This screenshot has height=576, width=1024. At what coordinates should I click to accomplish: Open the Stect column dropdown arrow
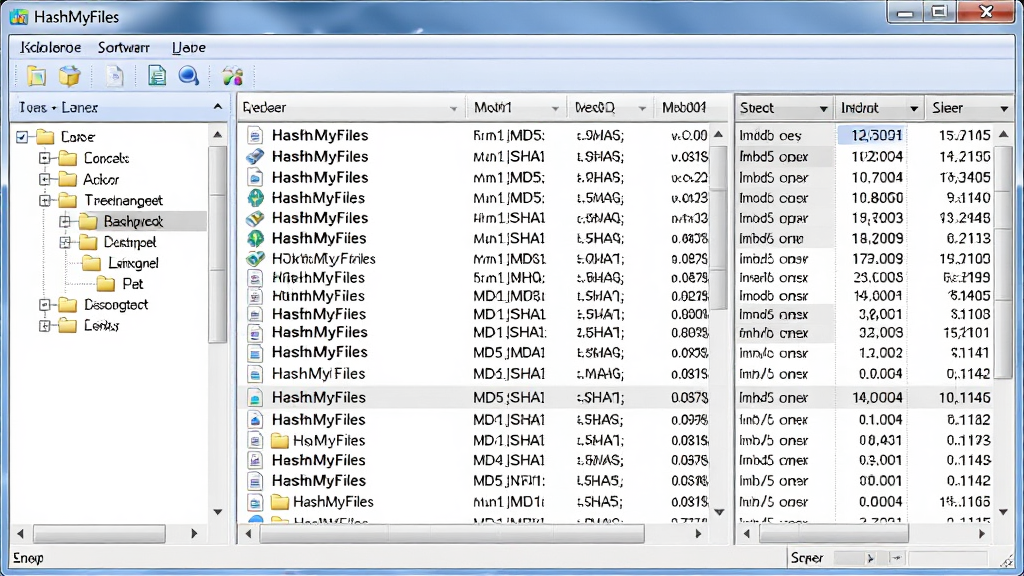click(x=824, y=108)
